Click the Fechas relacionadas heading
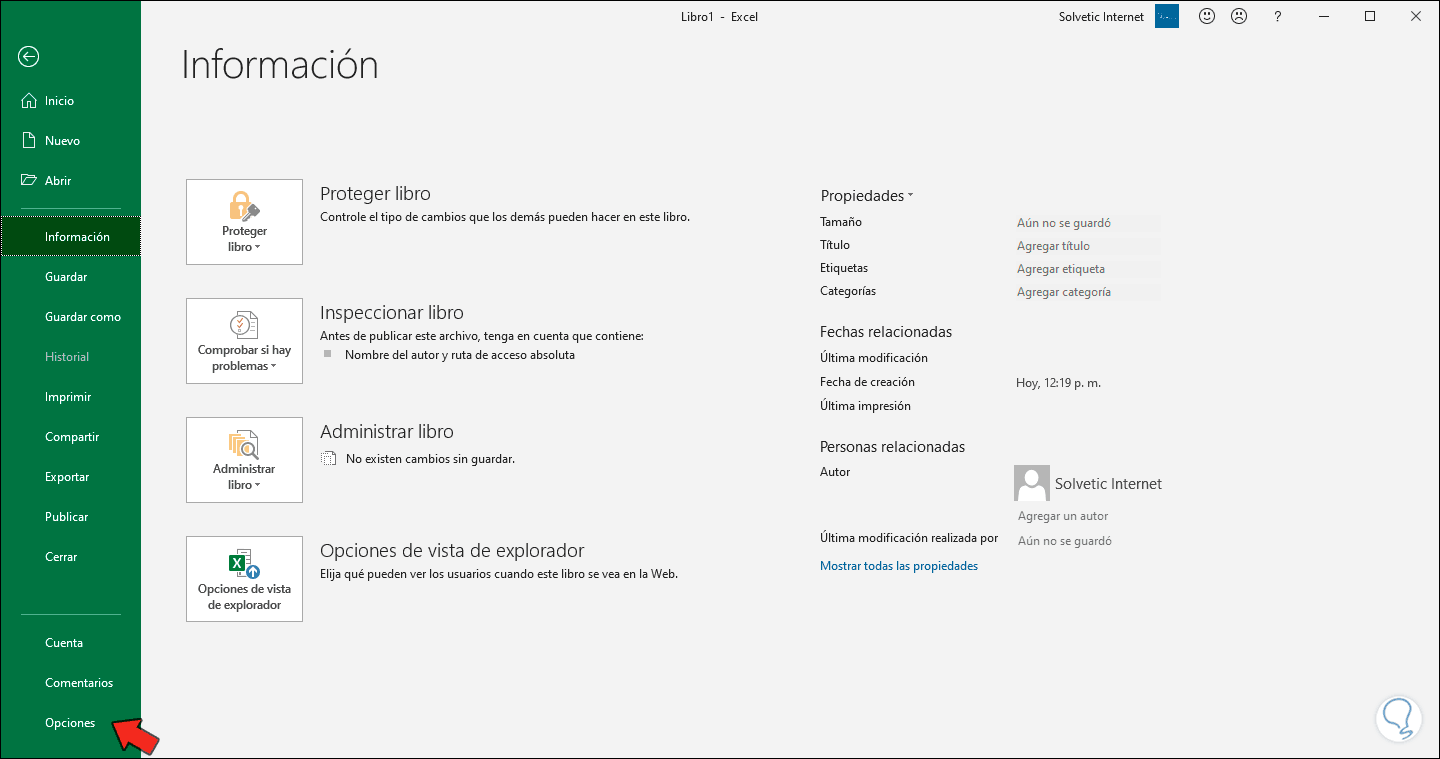This screenshot has height=759, width=1440. pyautogui.click(x=886, y=332)
